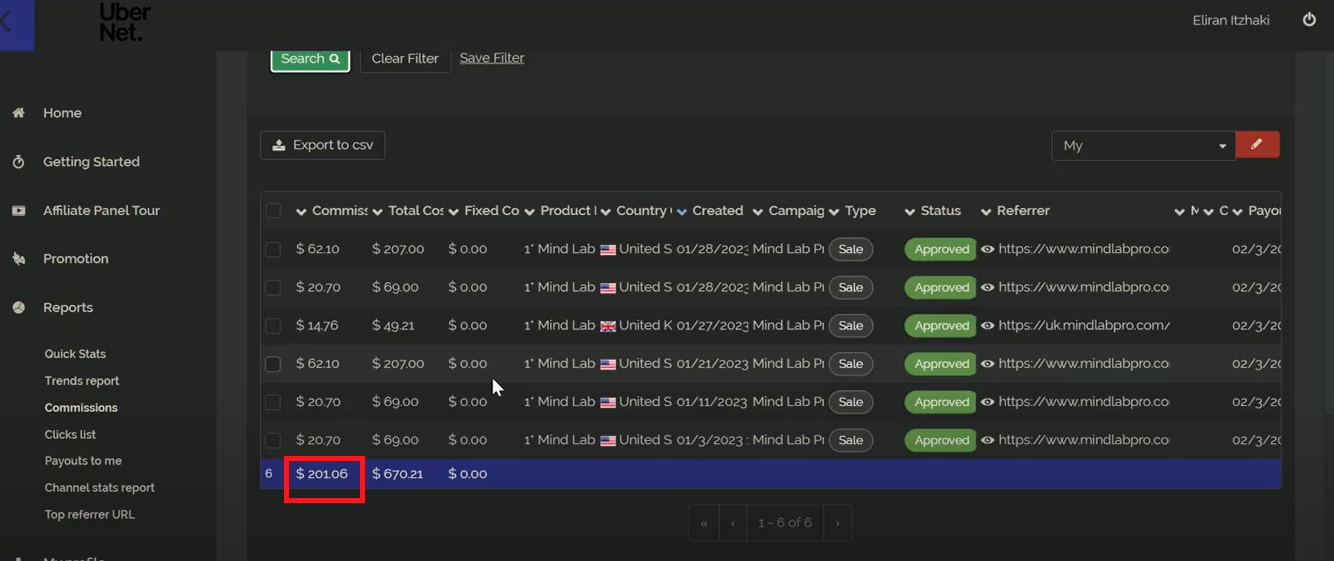
Task: Click the United K country cell
Action: tap(636, 326)
